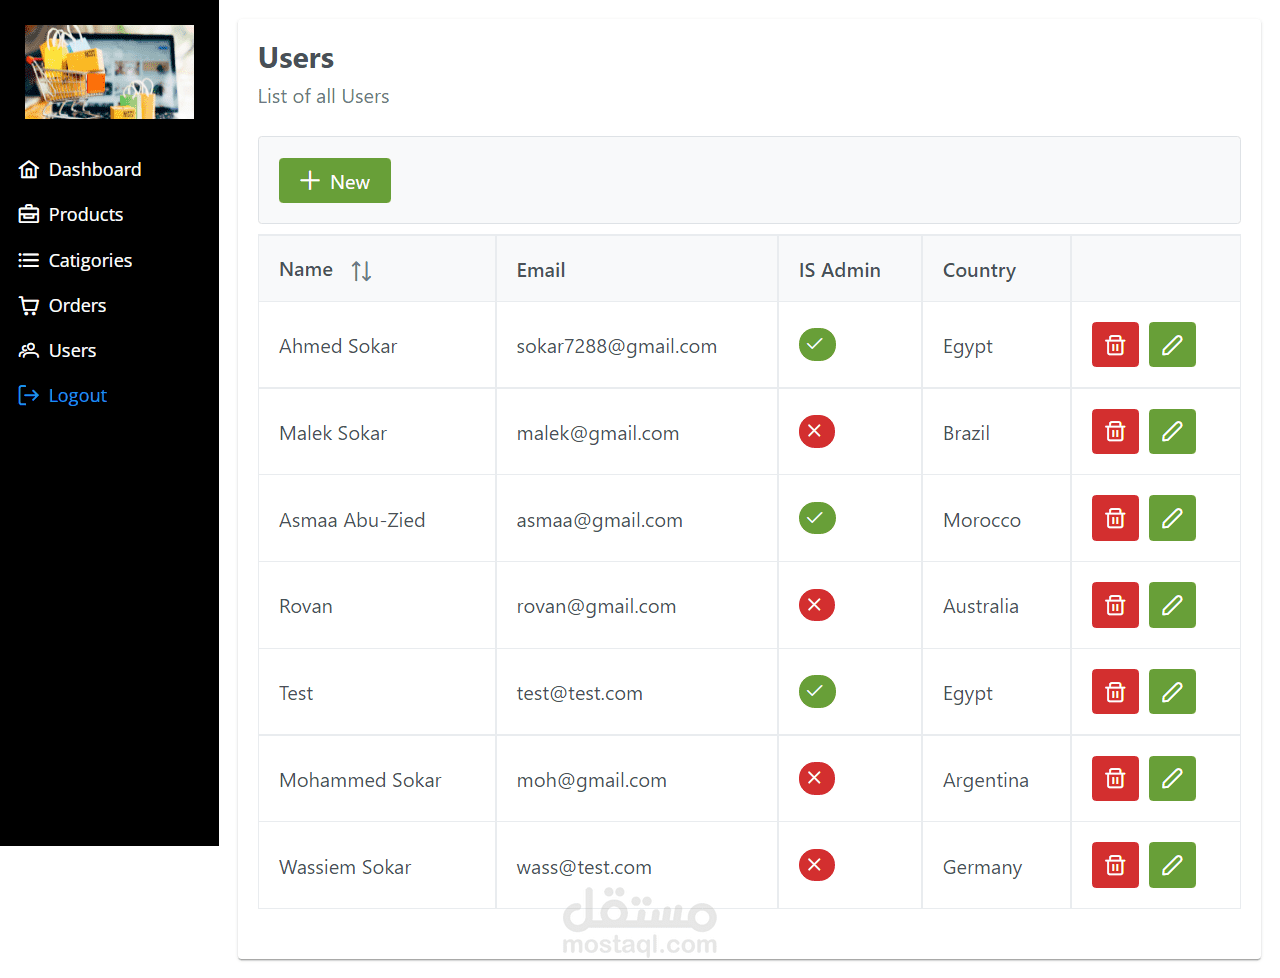Edit Malek Sokar with the pencil icon
This screenshot has width=1280, height=978.
1172,432
